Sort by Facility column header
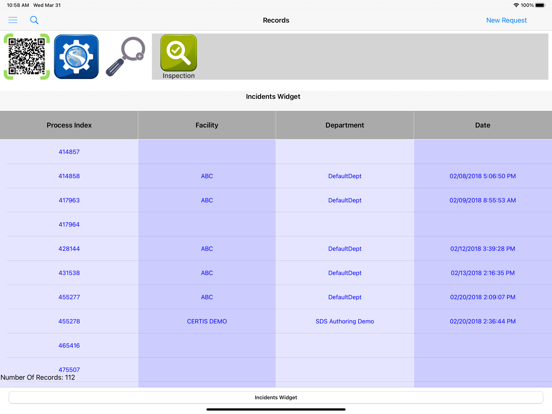 point(207,125)
